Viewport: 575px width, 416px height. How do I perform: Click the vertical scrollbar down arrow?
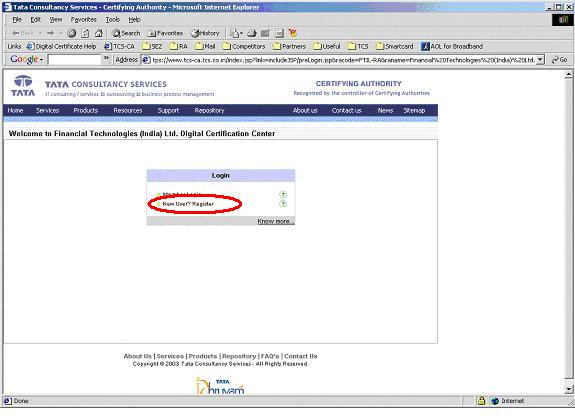tap(568, 389)
